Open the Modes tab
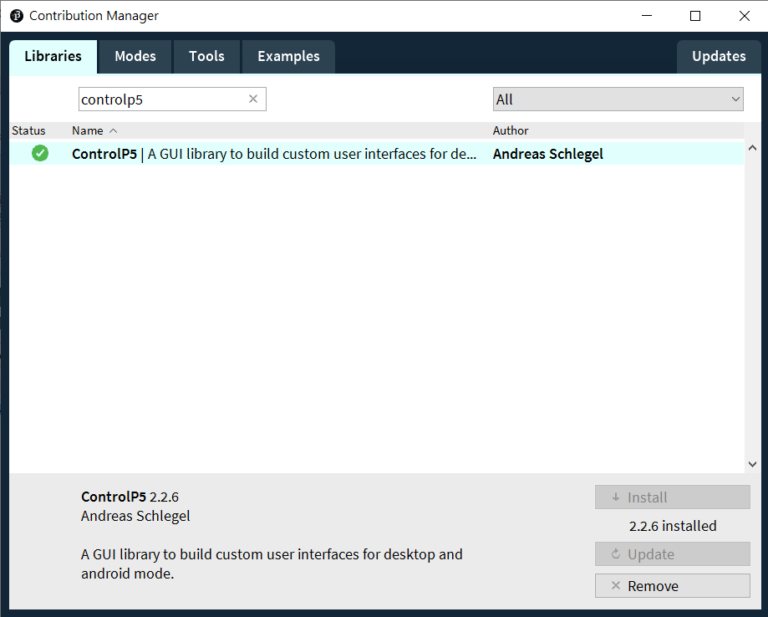 tap(135, 56)
